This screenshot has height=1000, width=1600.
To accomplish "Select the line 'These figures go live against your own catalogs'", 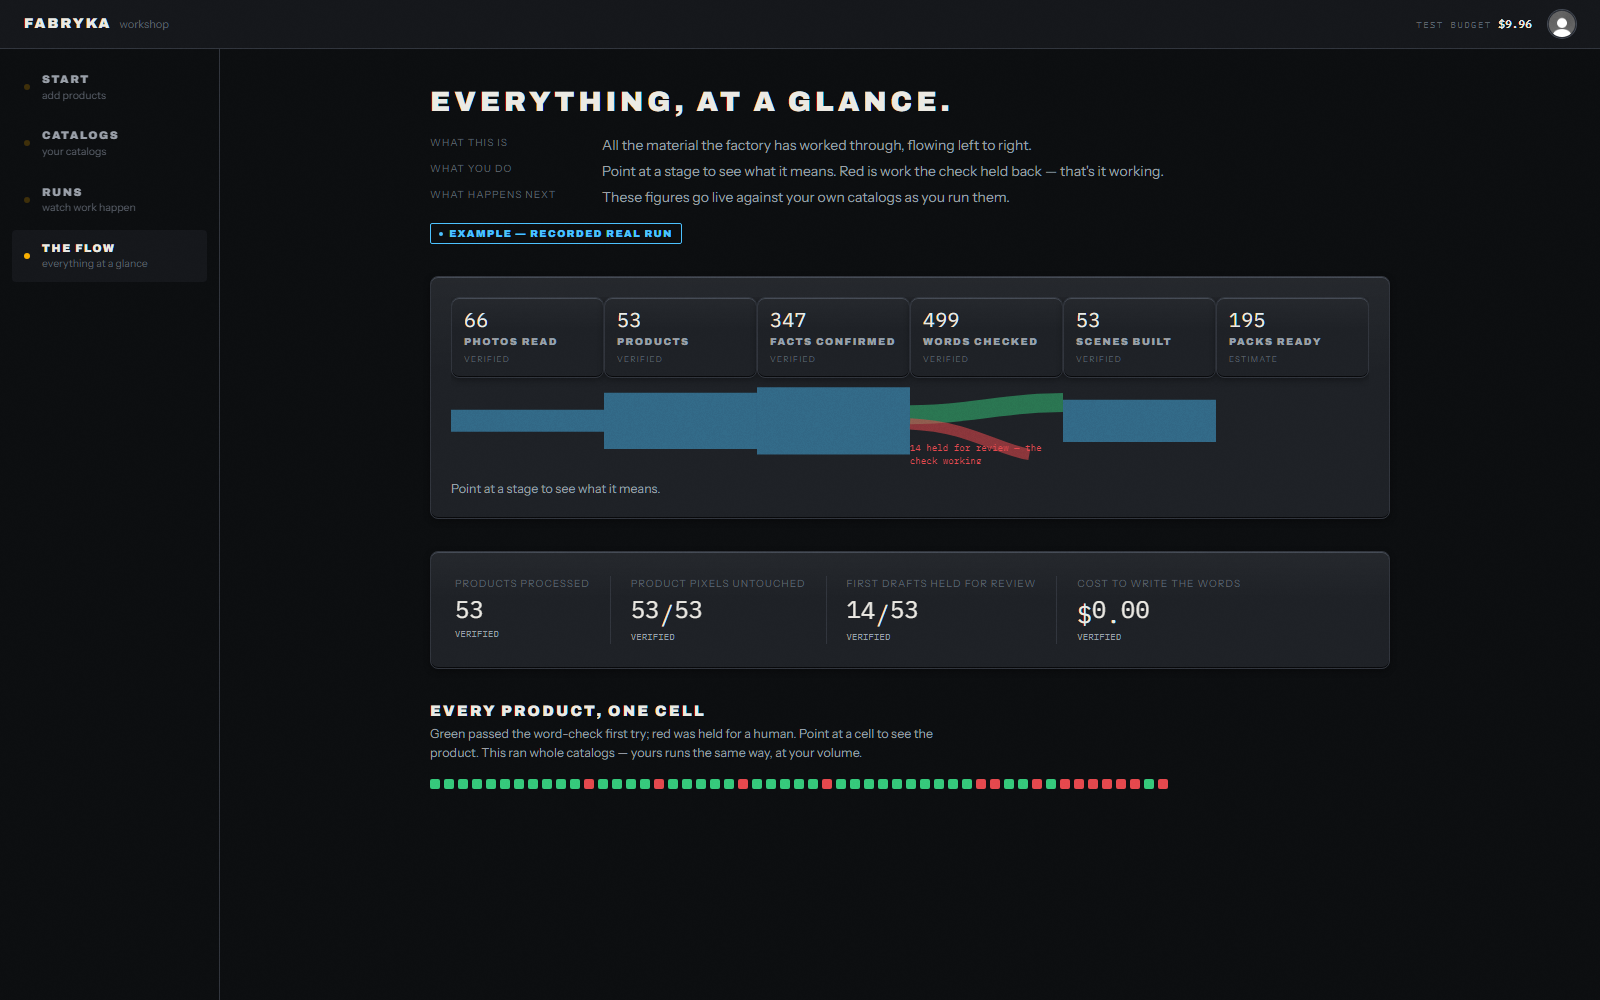I will tap(806, 197).
